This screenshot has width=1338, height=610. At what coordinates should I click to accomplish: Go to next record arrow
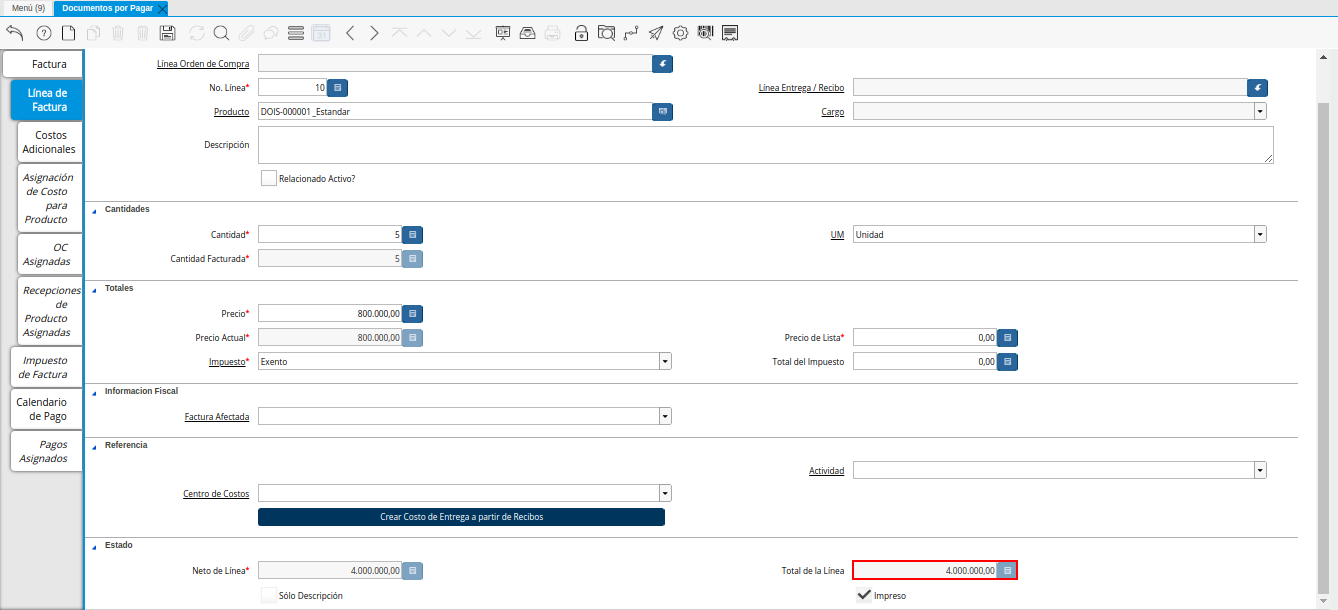pos(374,33)
